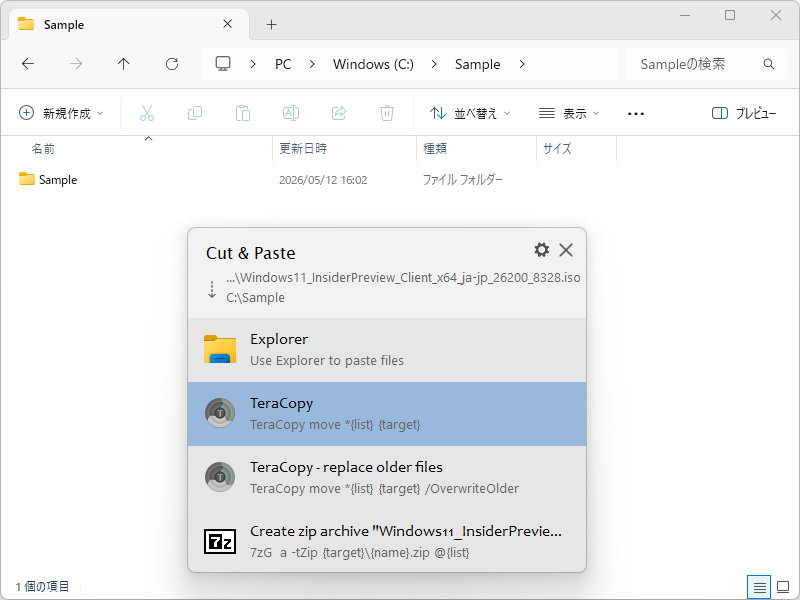Click the Paste clipboard icon
The height and width of the screenshot is (600, 800).
click(243, 113)
